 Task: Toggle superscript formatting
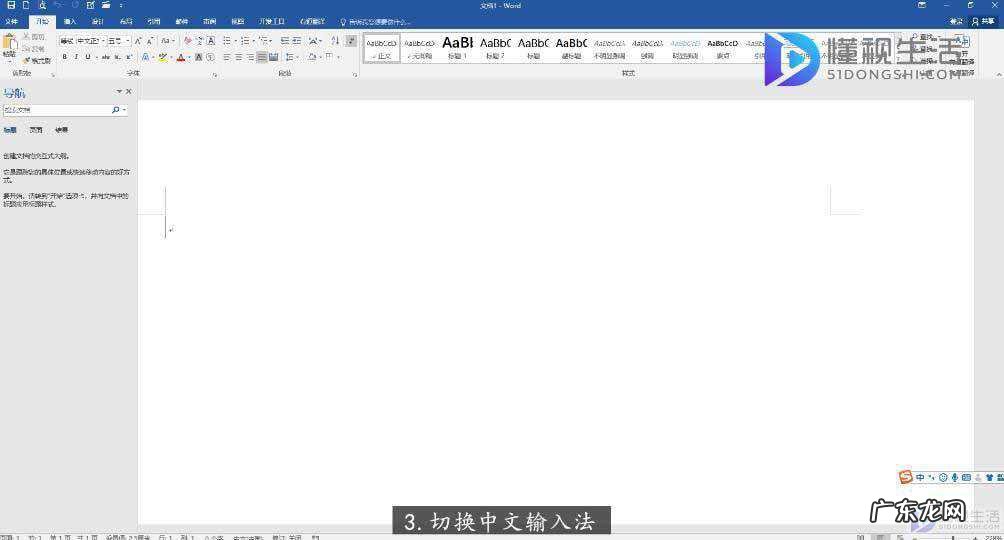point(129,57)
